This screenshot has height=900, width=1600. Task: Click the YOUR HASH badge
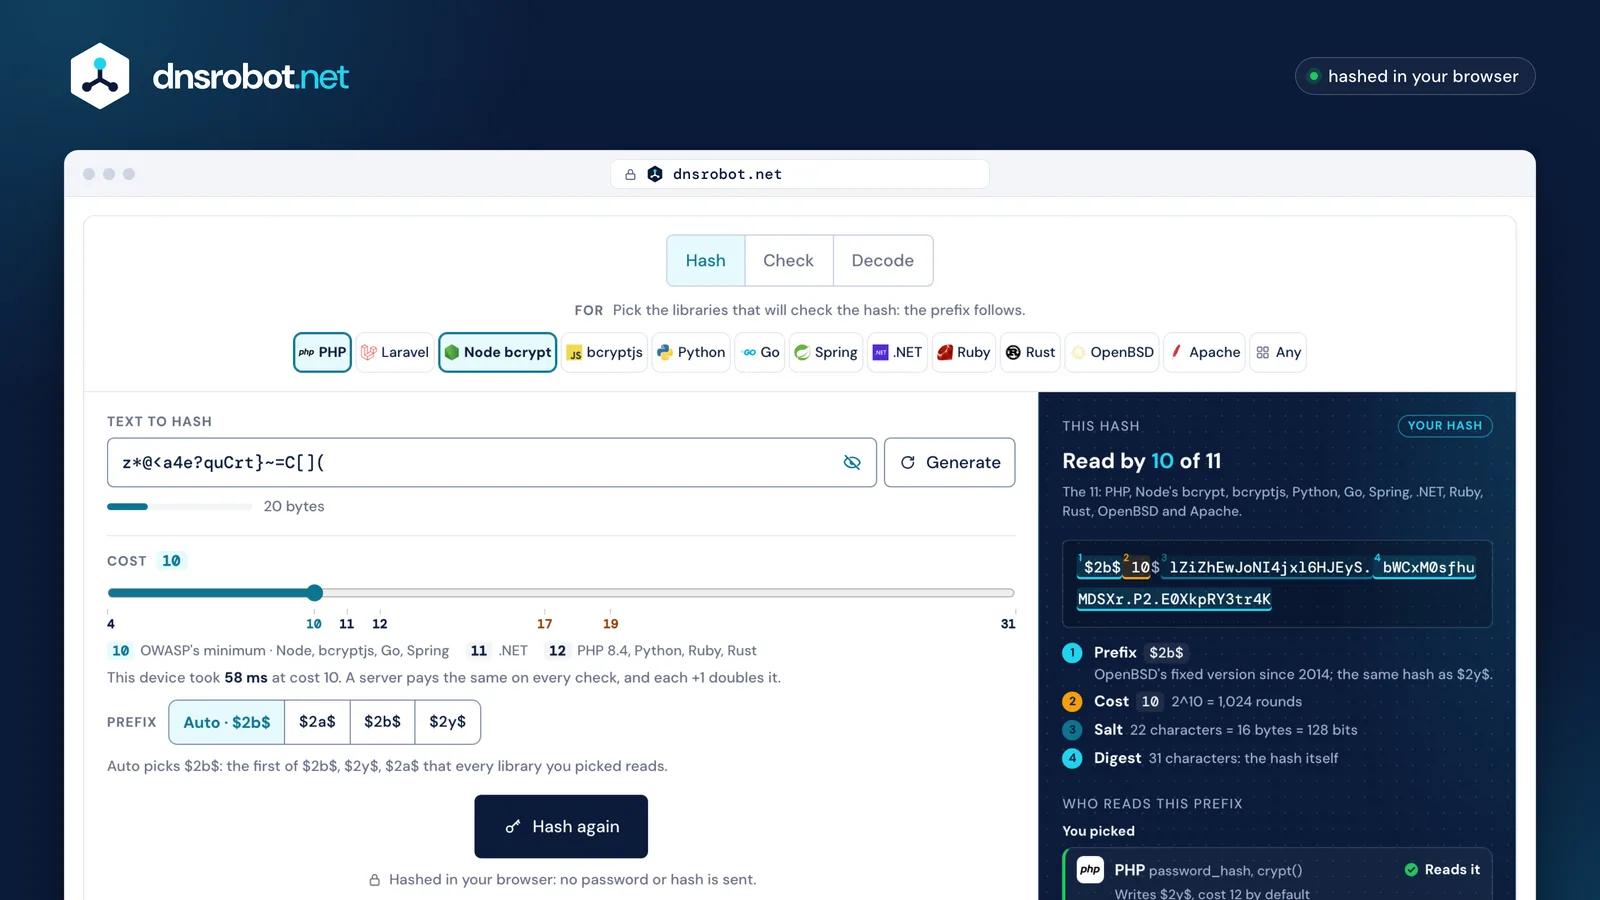click(x=1445, y=426)
